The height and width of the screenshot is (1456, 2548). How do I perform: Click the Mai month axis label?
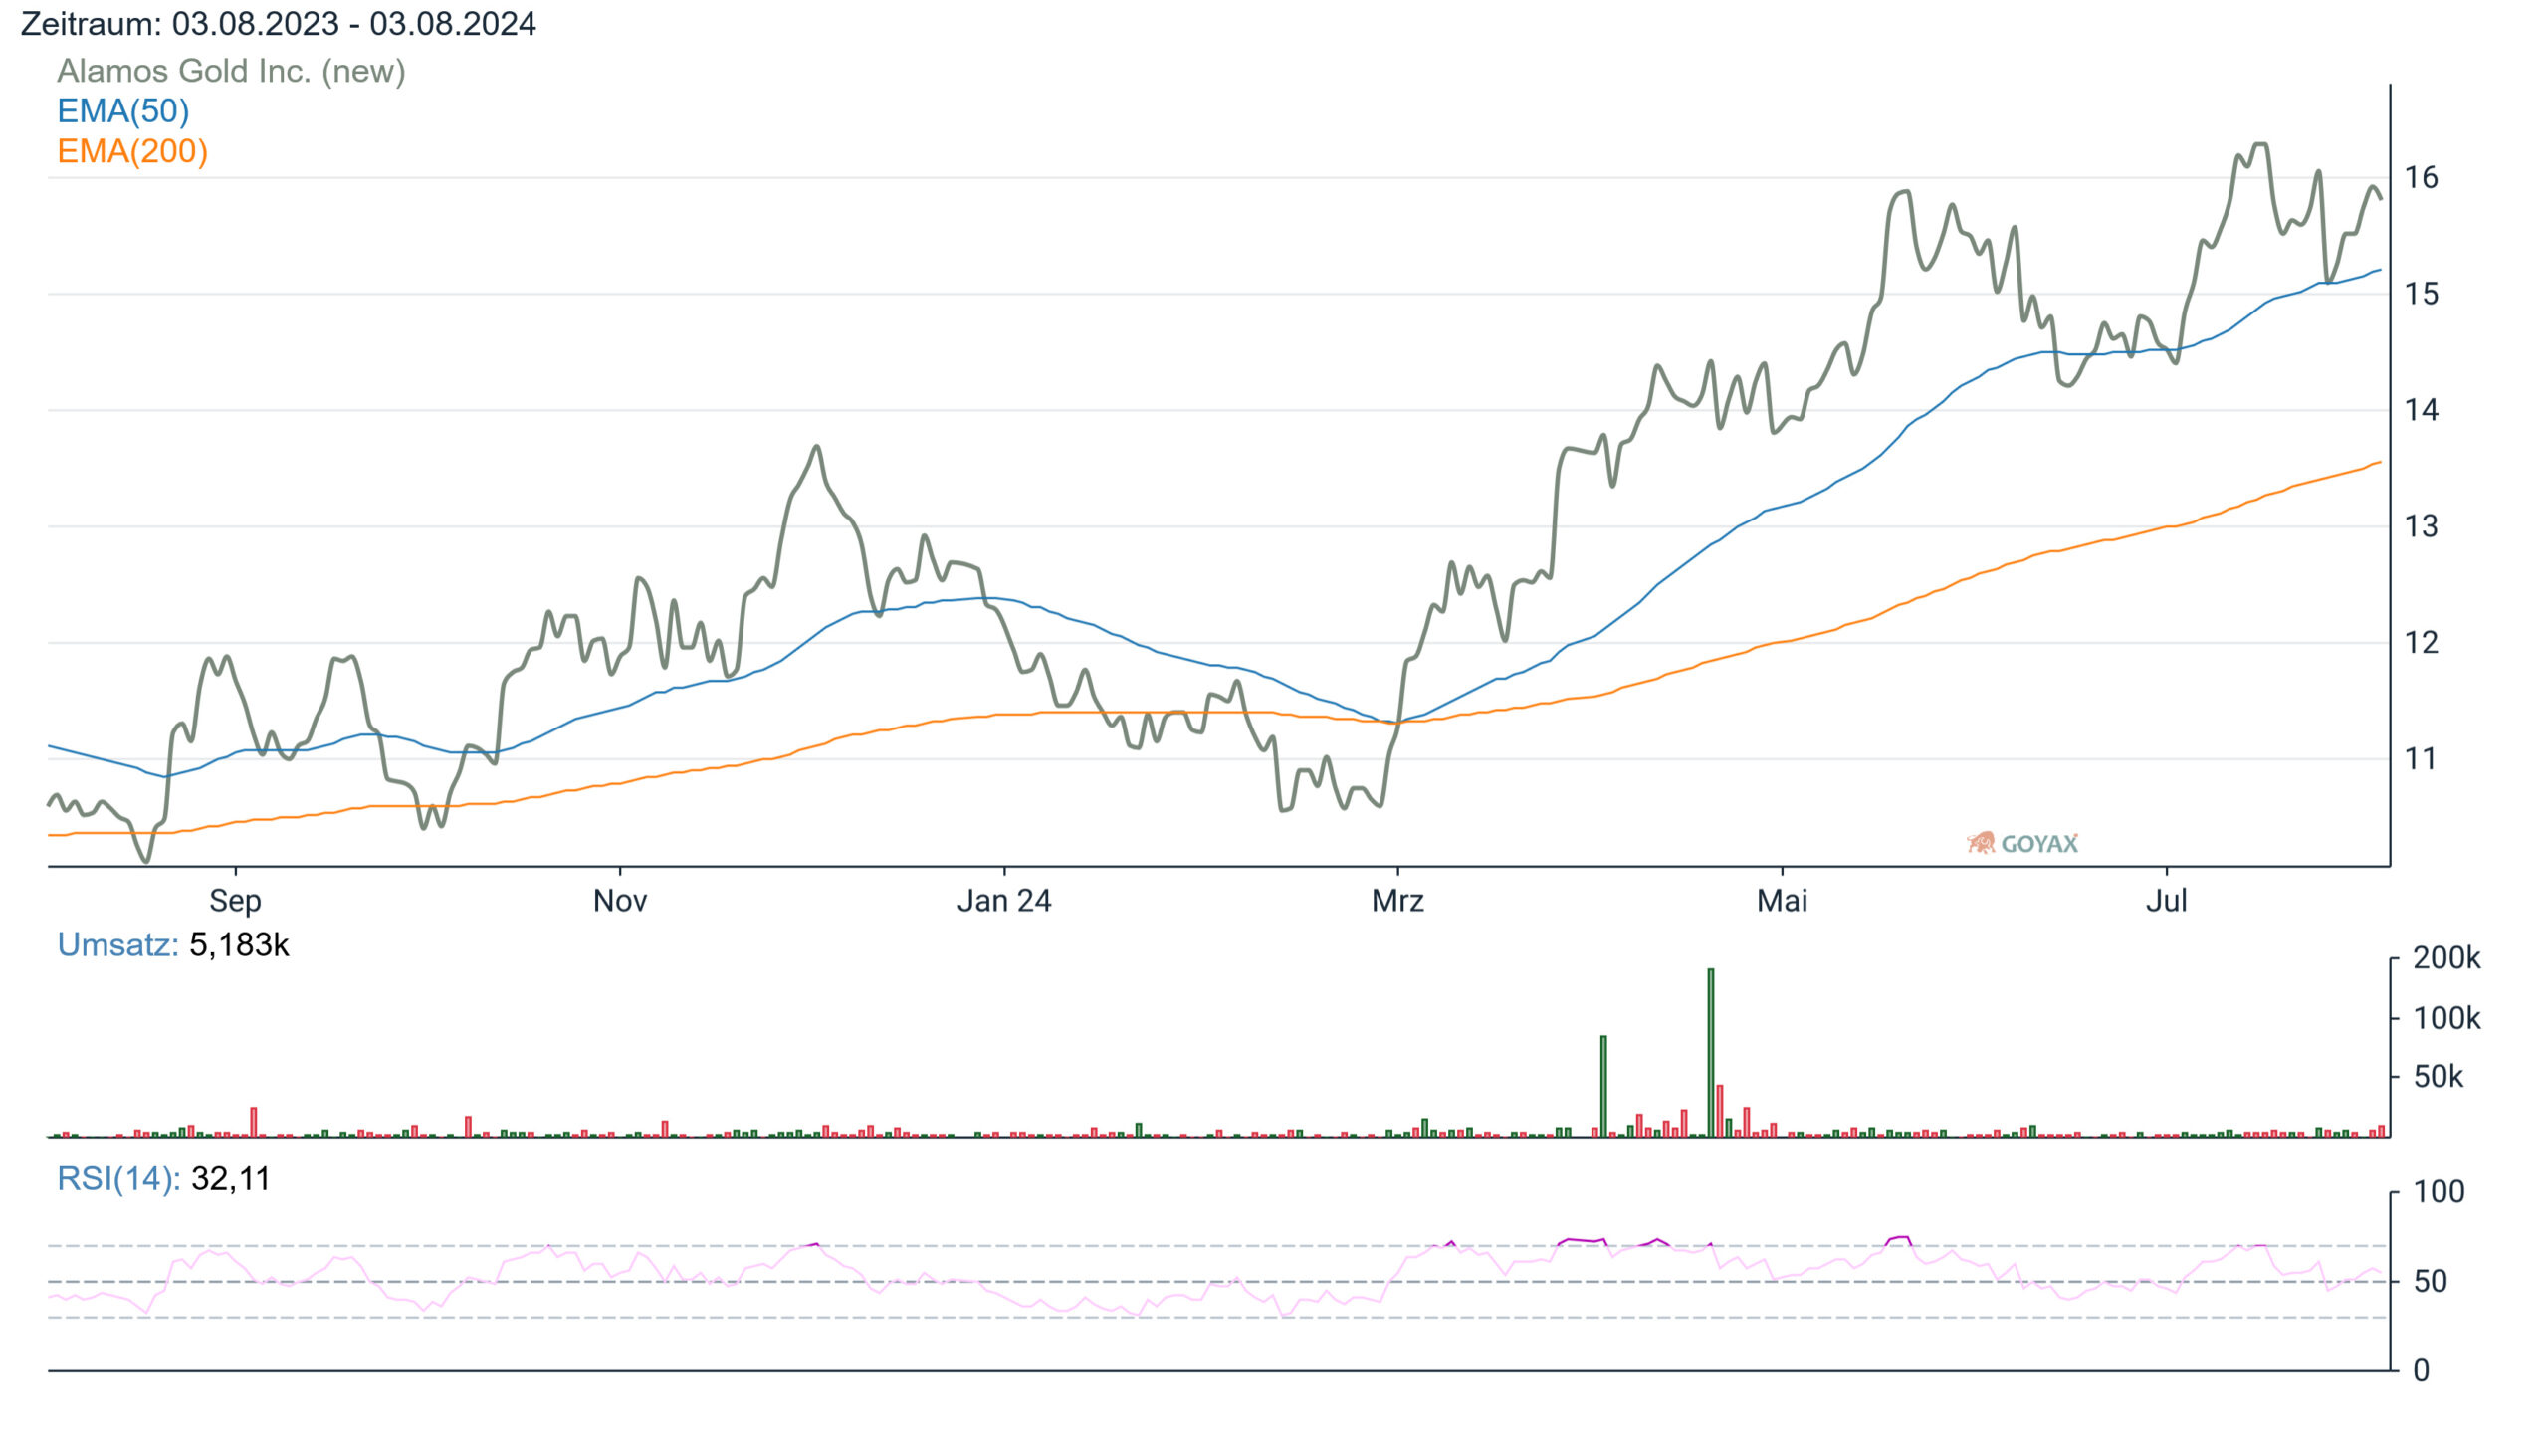(x=1782, y=901)
